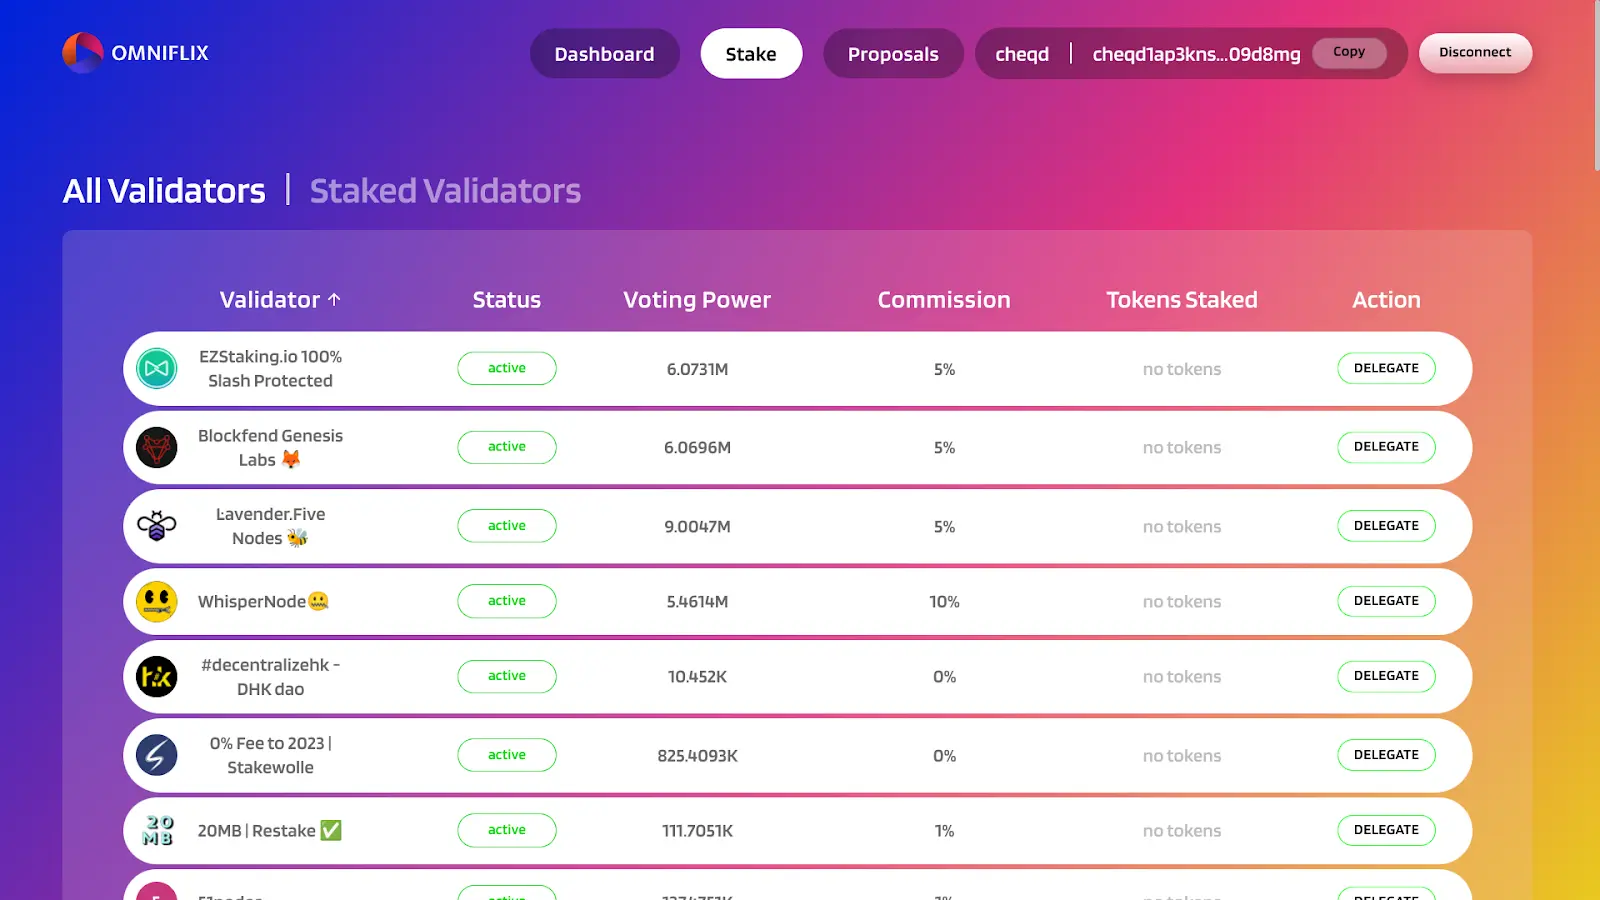Click the #decentralizehk DHK dao avatar

[x=157, y=677]
